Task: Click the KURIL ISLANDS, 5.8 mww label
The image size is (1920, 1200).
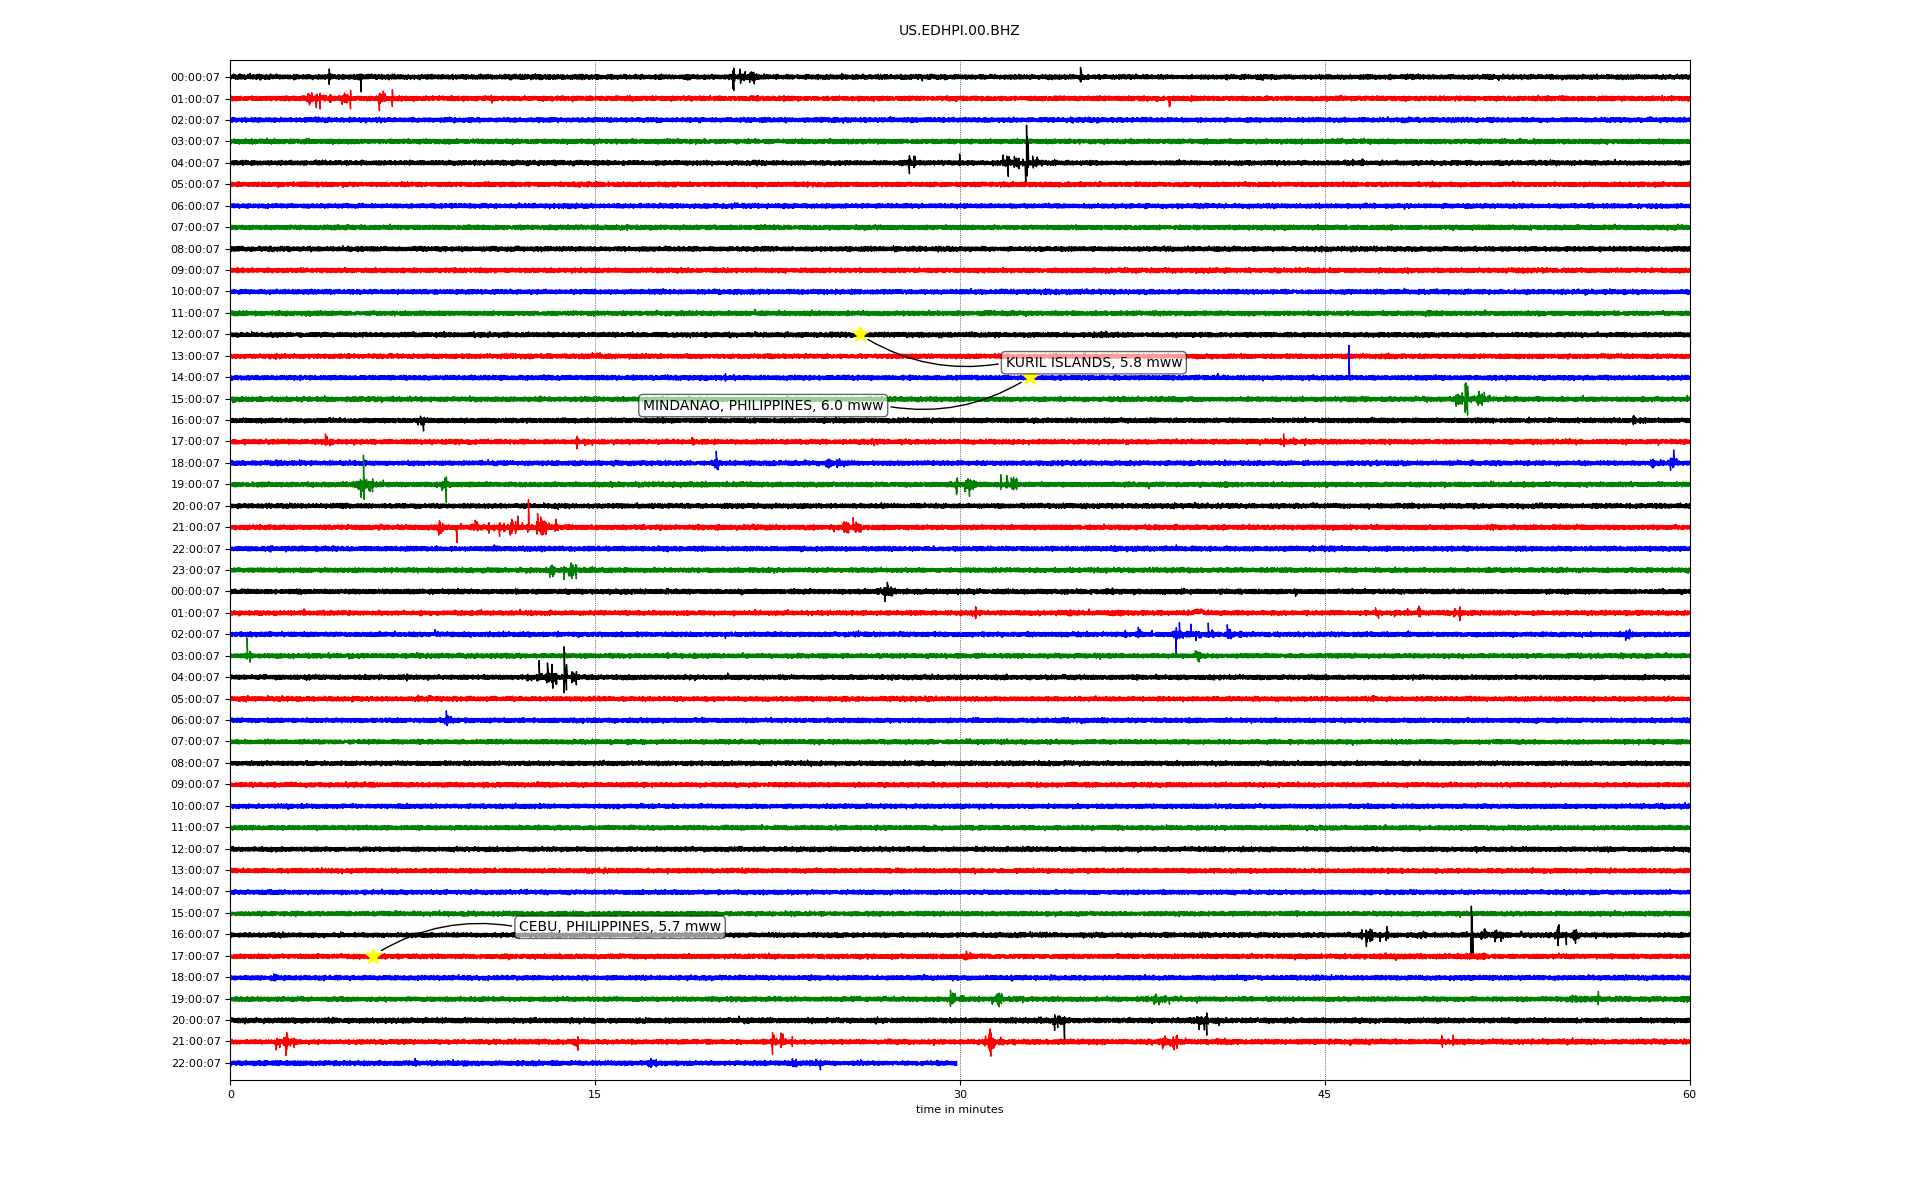Action: (1093, 362)
